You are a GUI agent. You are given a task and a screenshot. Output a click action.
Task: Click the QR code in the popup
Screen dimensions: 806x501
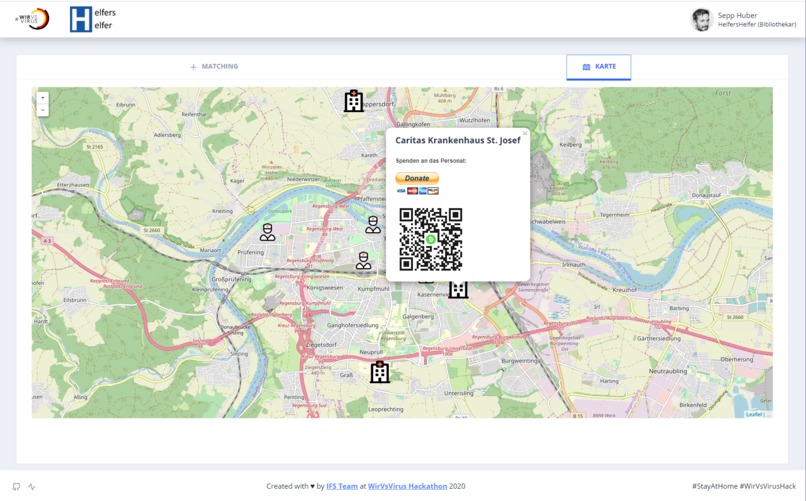click(431, 239)
